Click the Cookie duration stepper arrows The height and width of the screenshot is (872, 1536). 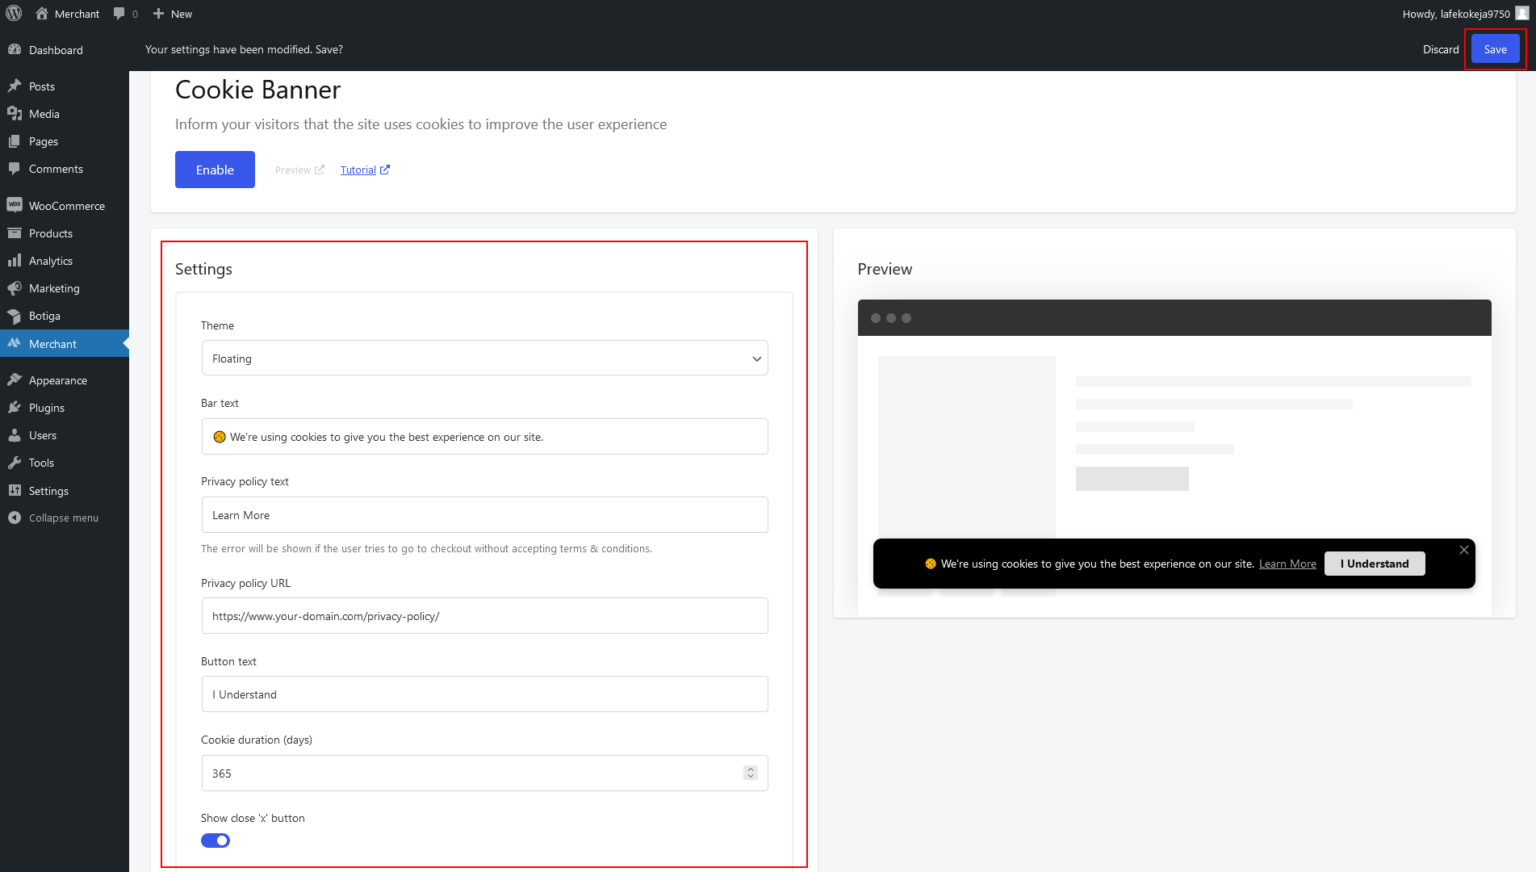click(750, 773)
